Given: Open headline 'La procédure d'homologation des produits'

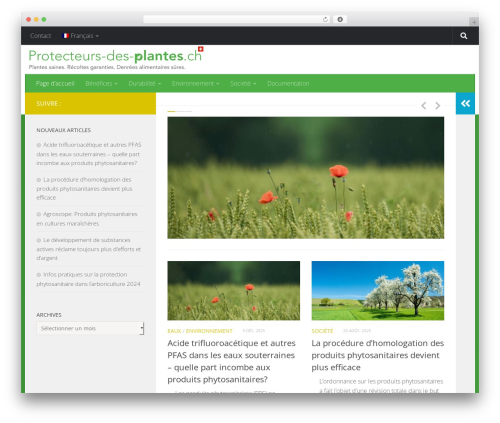Looking at the screenshot, I should [x=378, y=355].
